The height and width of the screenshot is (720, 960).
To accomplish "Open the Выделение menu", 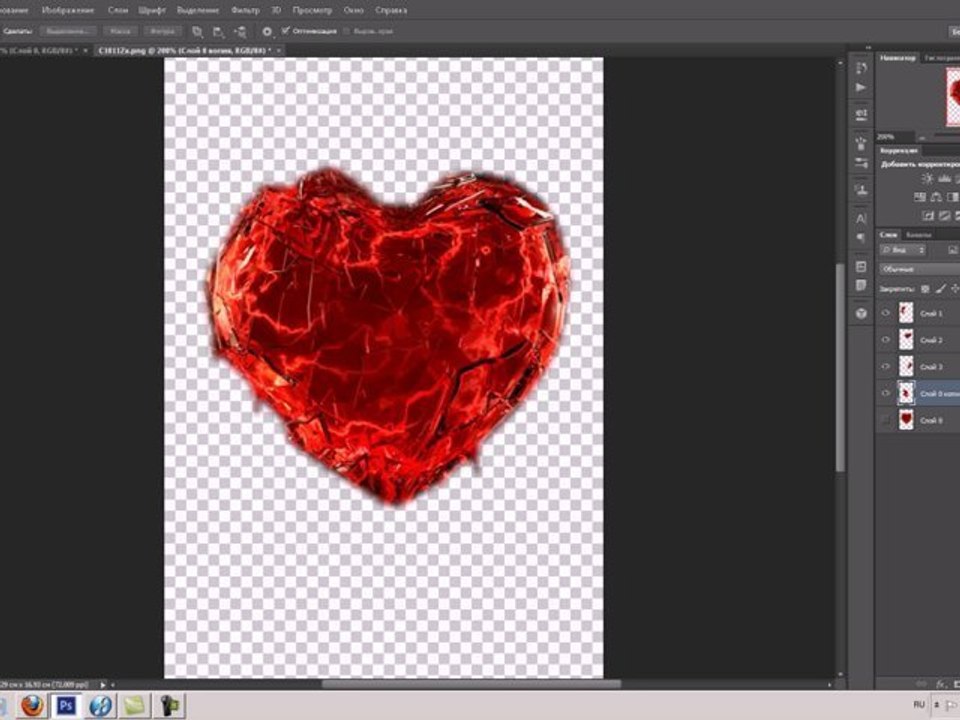I will click(x=198, y=10).
